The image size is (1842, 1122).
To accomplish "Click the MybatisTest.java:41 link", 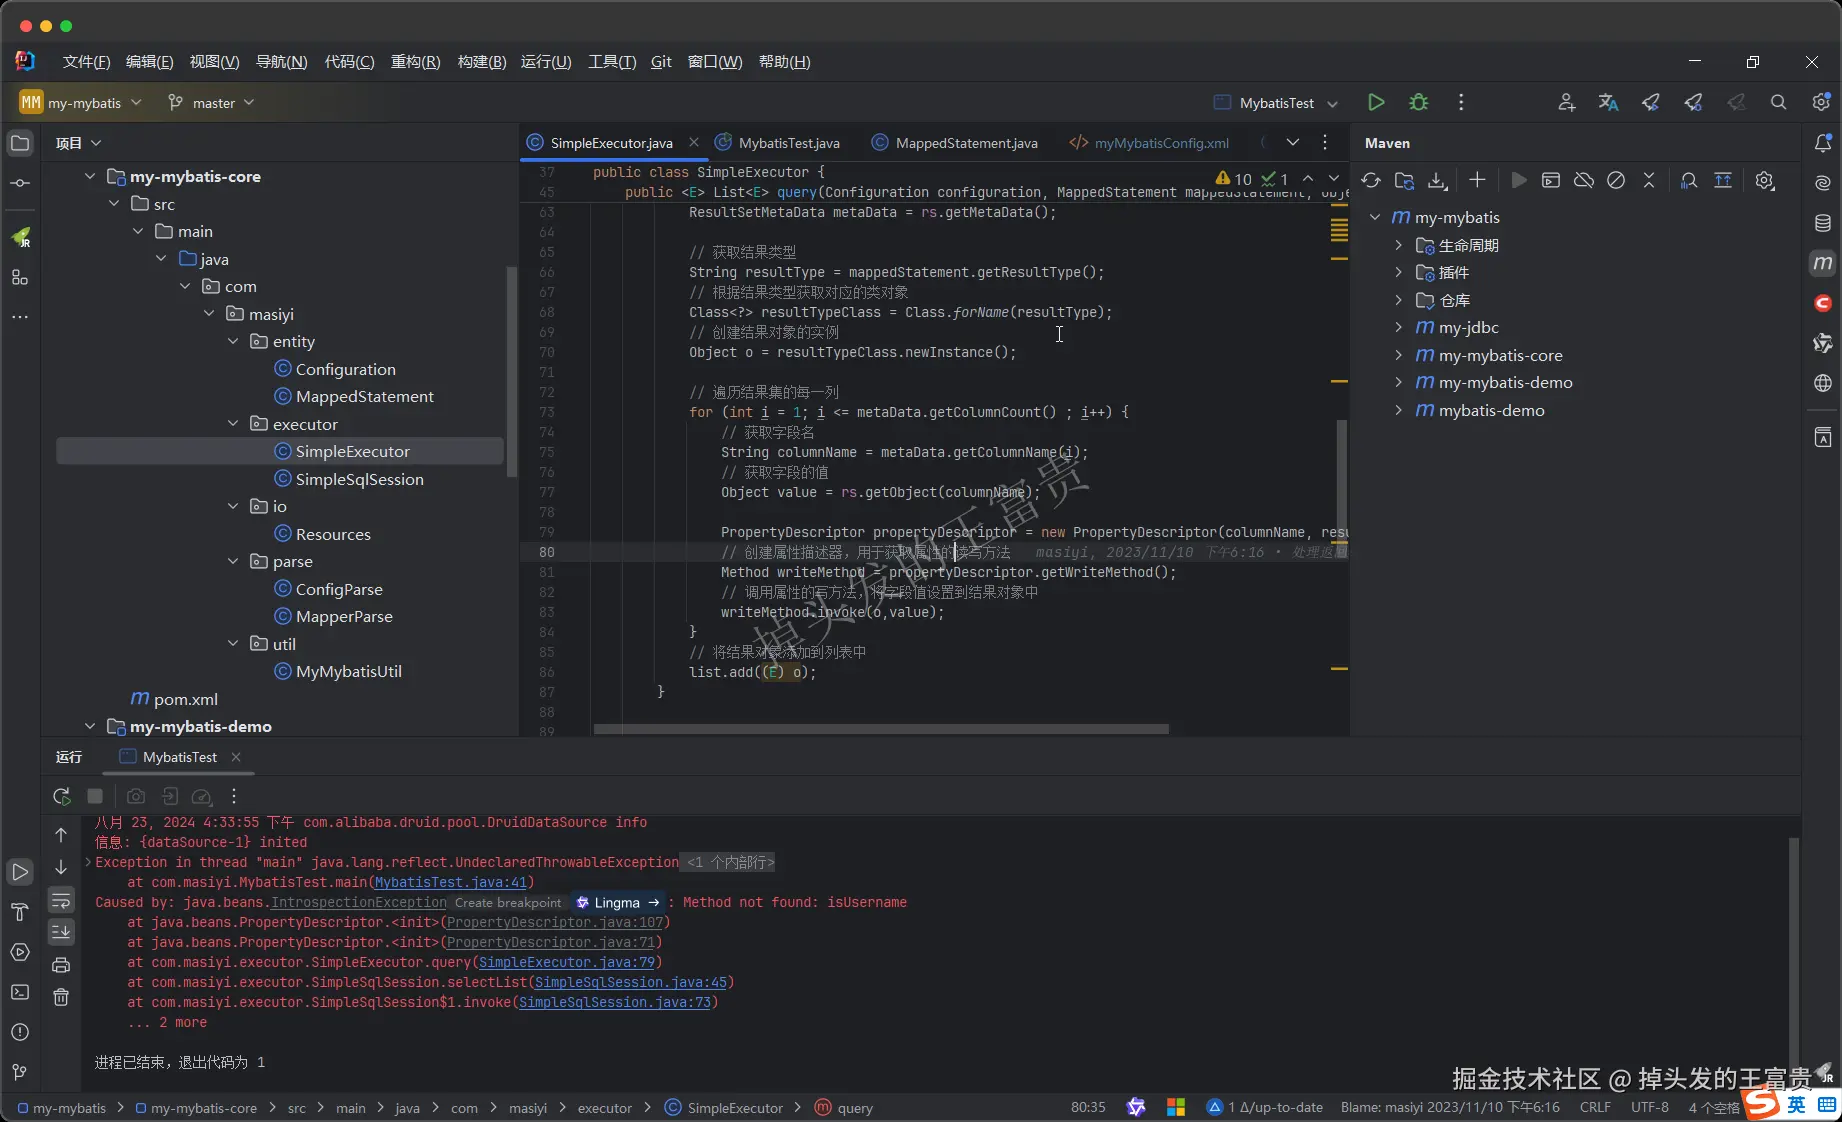I will 450,882.
